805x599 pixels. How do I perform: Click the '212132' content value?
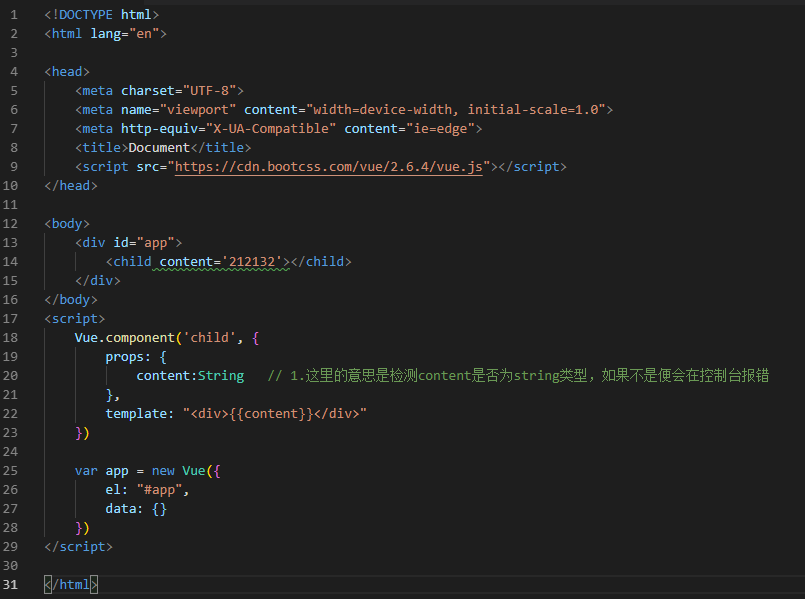[x=252, y=262]
